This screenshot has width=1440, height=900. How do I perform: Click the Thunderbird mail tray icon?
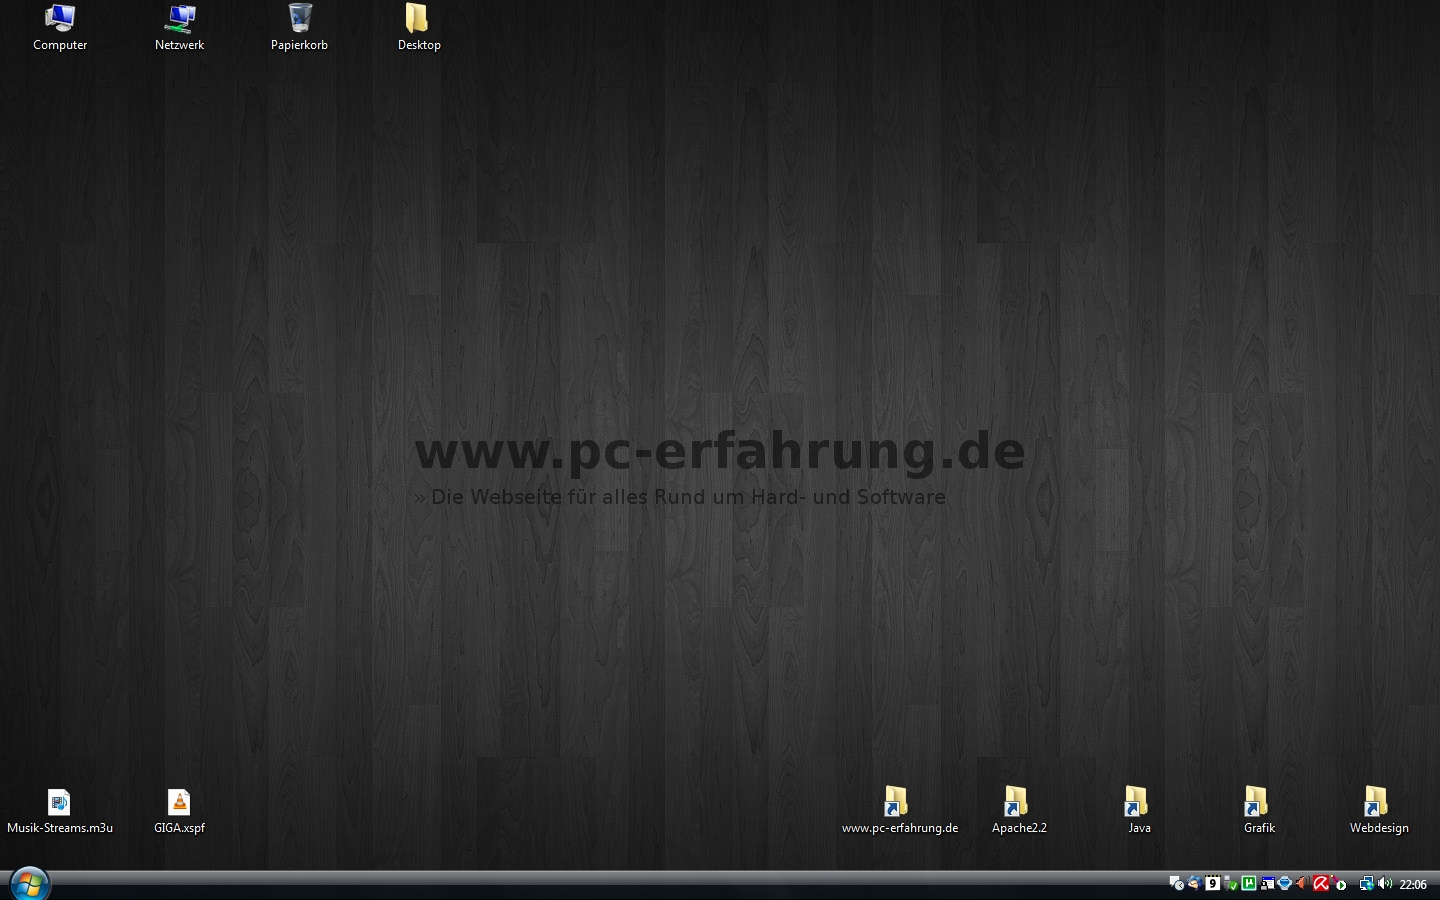pyautogui.click(x=1194, y=884)
